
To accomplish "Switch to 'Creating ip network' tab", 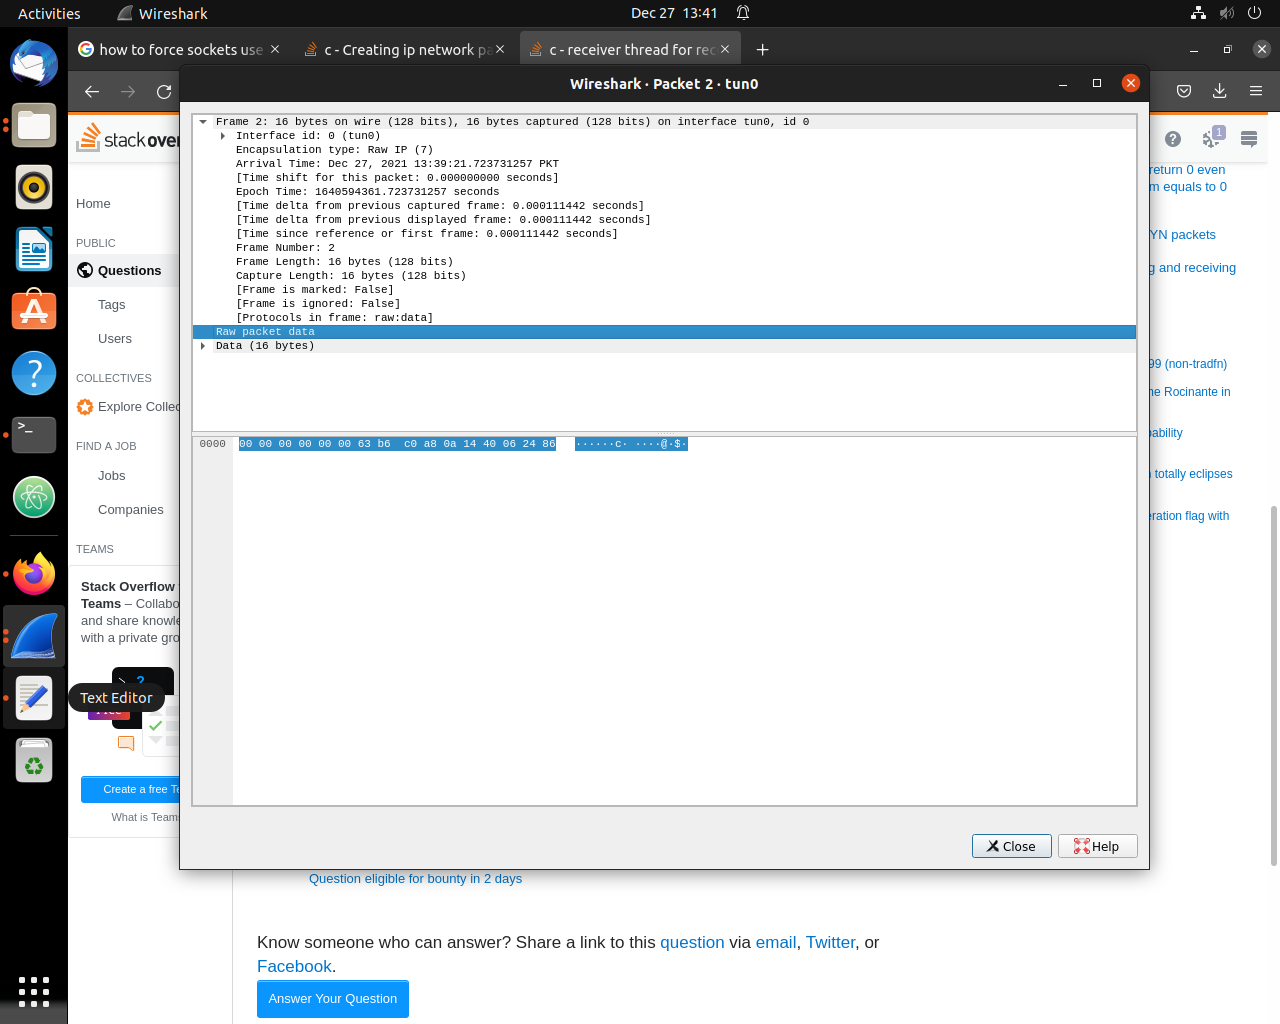I will [x=405, y=49].
